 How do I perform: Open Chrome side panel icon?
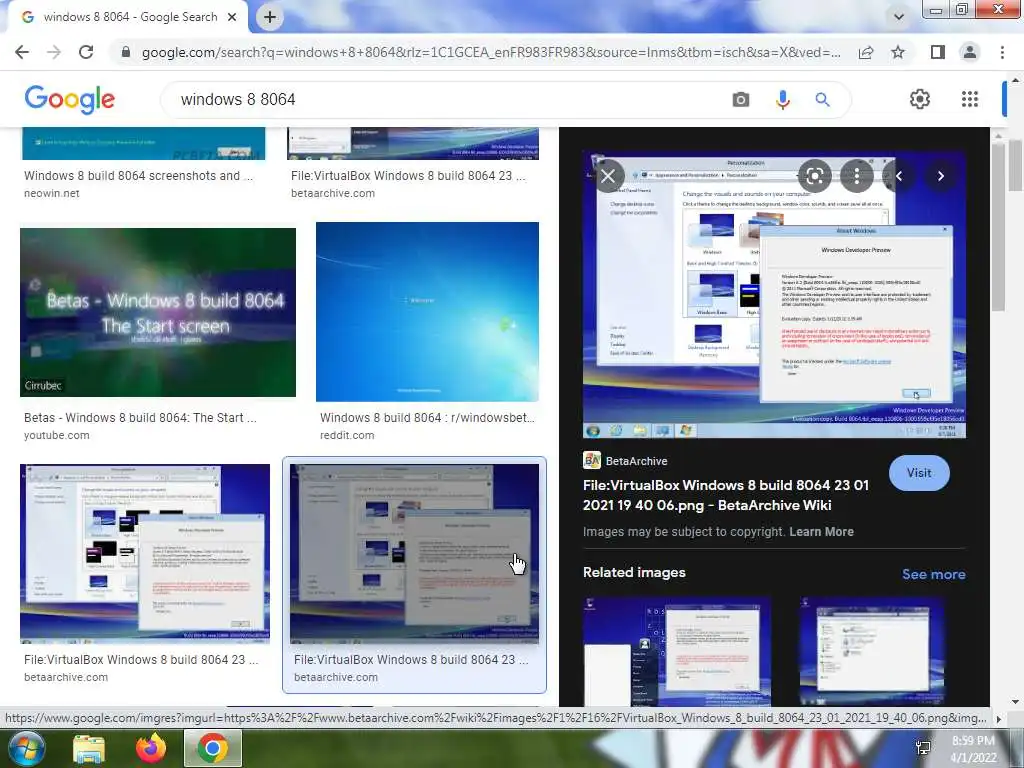(x=938, y=52)
